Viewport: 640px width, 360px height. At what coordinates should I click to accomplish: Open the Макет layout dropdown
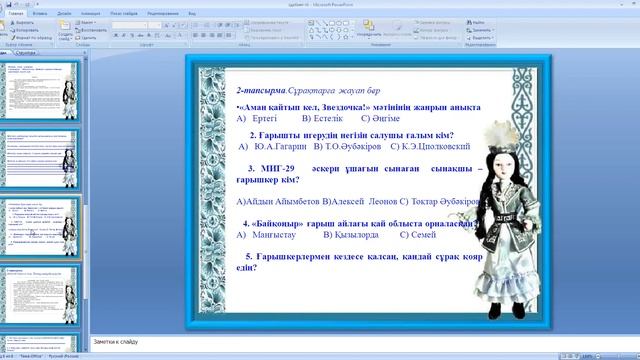pos(86,22)
